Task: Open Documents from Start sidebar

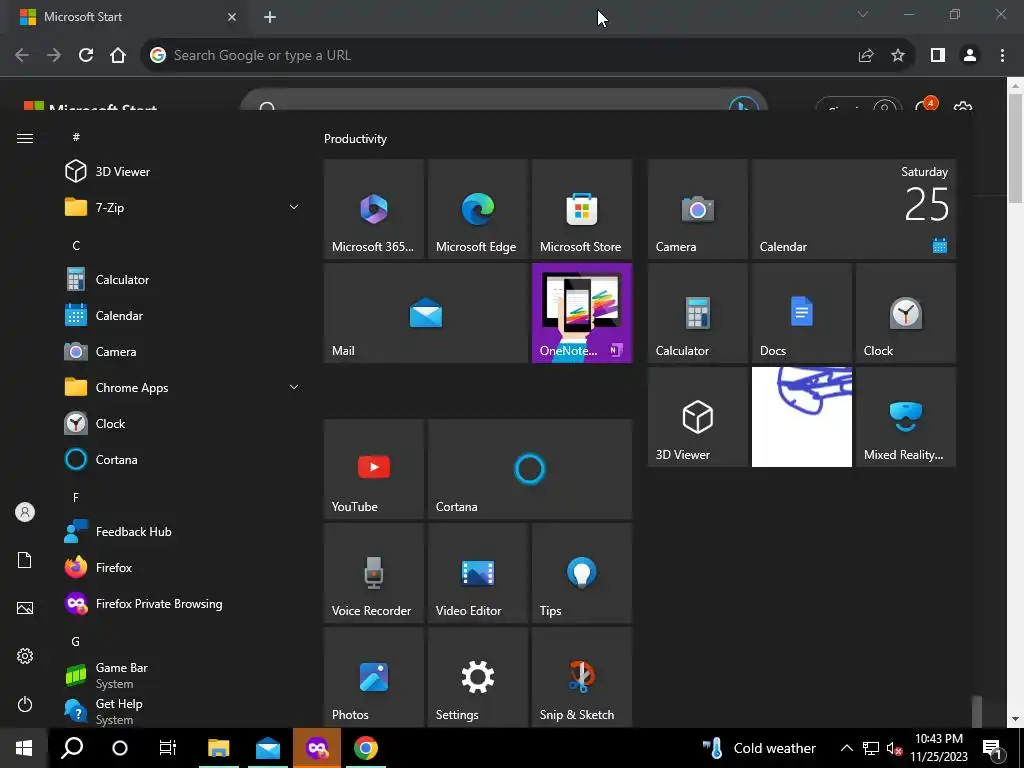Action: [x=25, y=560]
